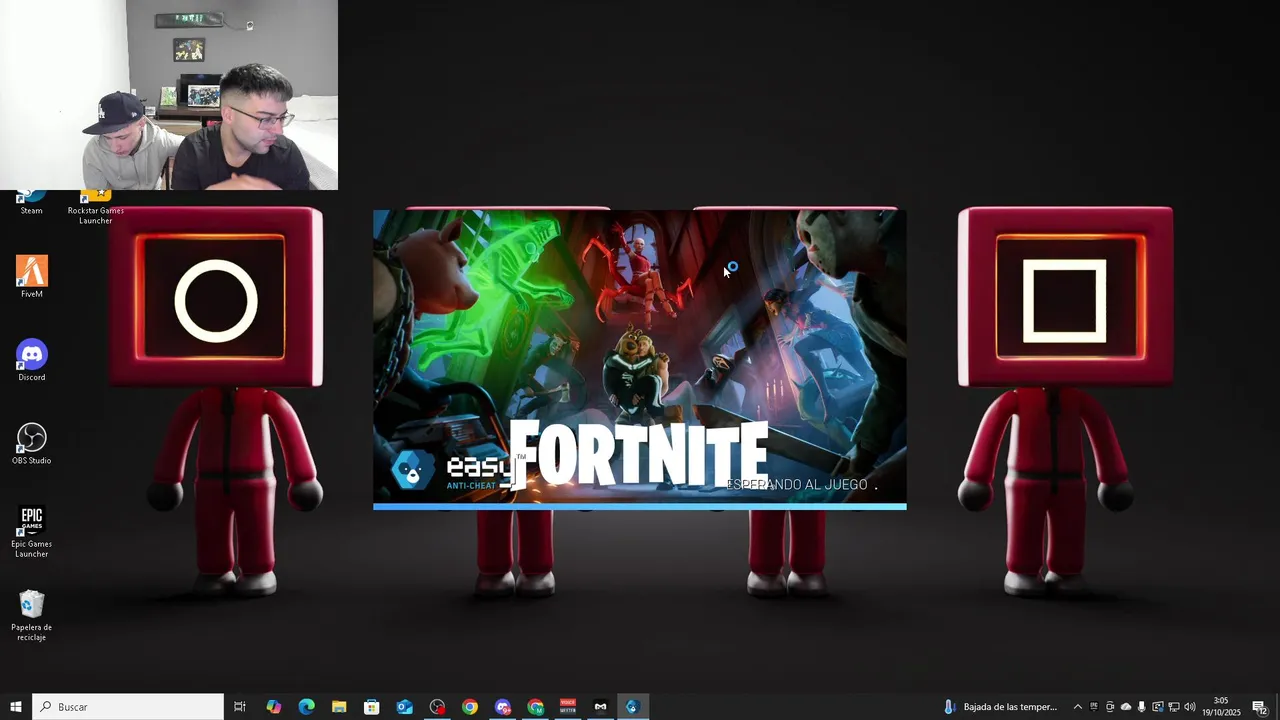Select the OBS Studio desktop icon

click(31, 444)
